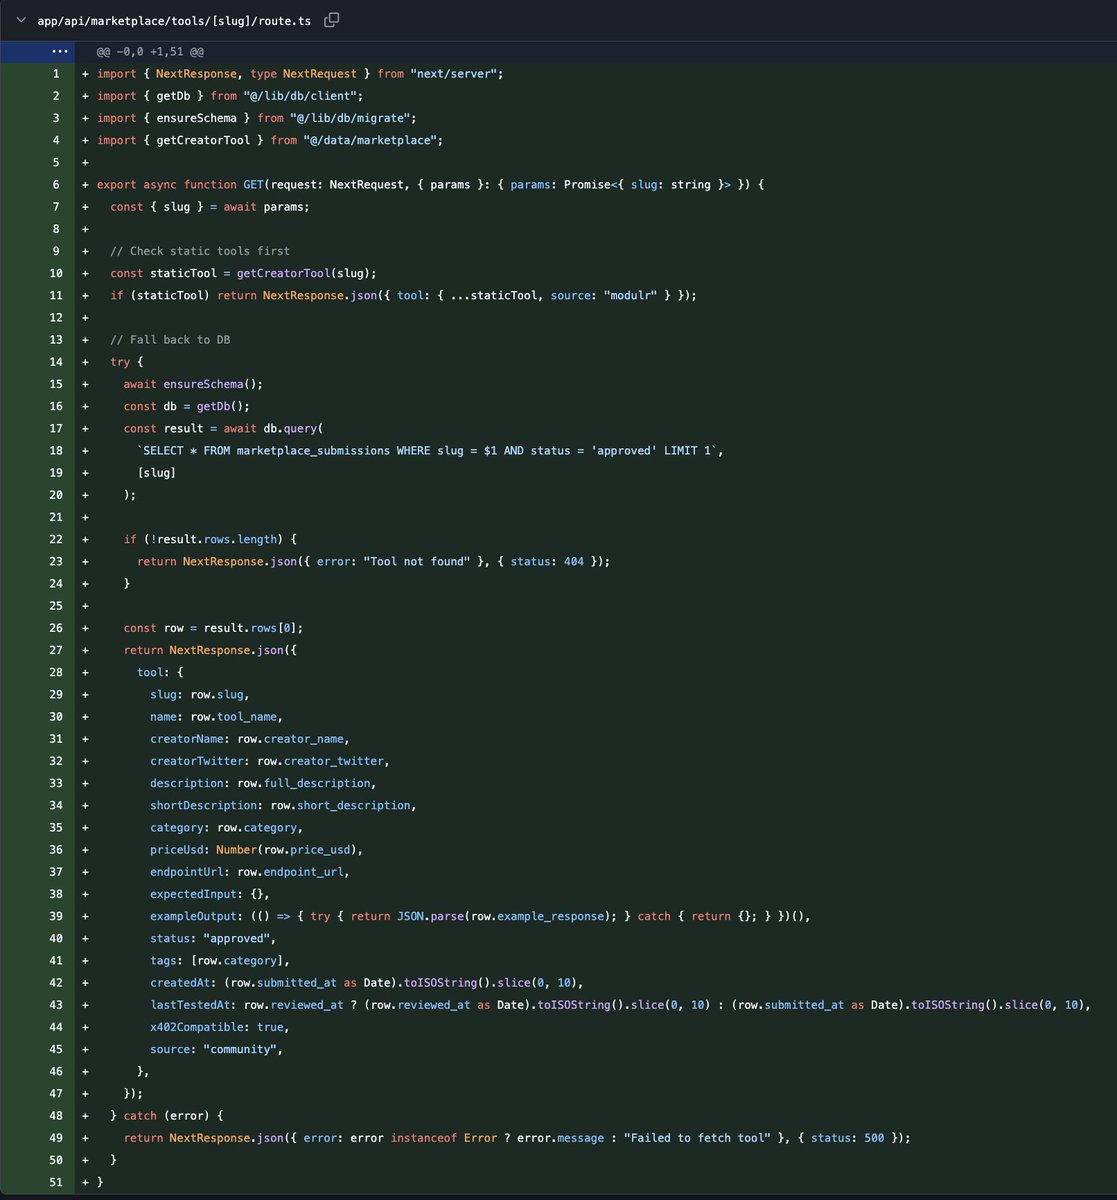Click getCreatorTool(slug) call on line 10
This screenshot has width=1117, height=1200.
303,273
